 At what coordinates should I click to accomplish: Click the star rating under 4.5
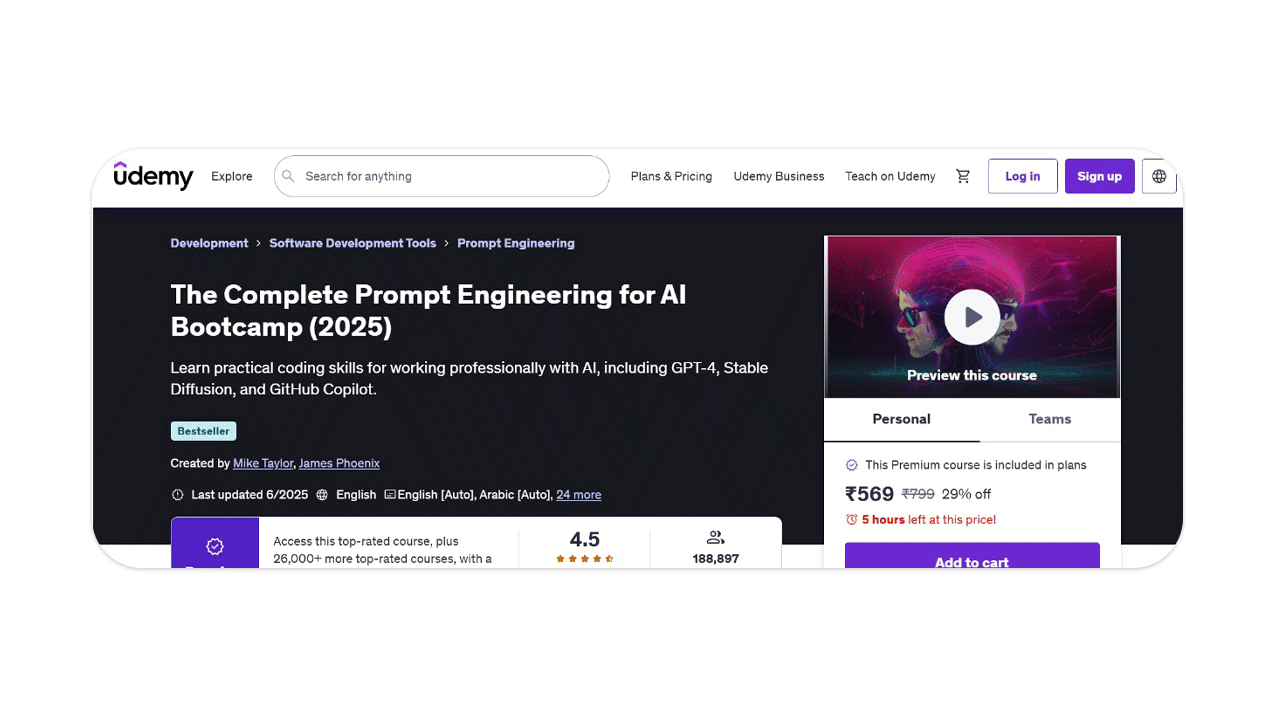pyautogui.click(x=585, y=559)
